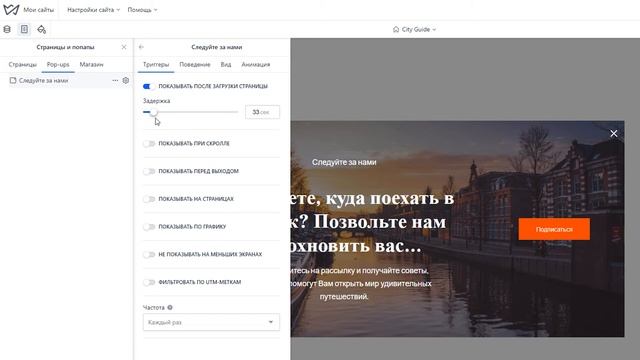Click the orange Подписаться button
640x360 pixels.
[x=554, y=229]
